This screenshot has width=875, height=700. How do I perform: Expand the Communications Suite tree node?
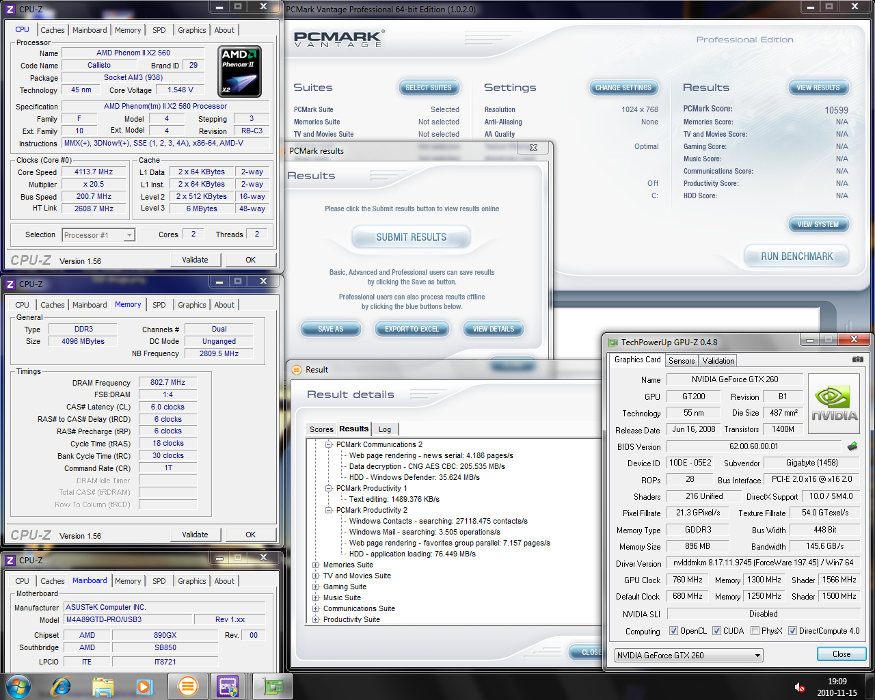316,608
